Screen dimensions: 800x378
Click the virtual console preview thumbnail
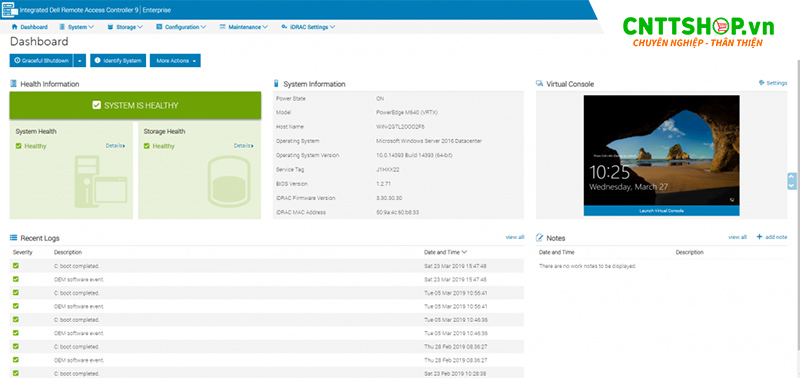(x=661, y=150)
